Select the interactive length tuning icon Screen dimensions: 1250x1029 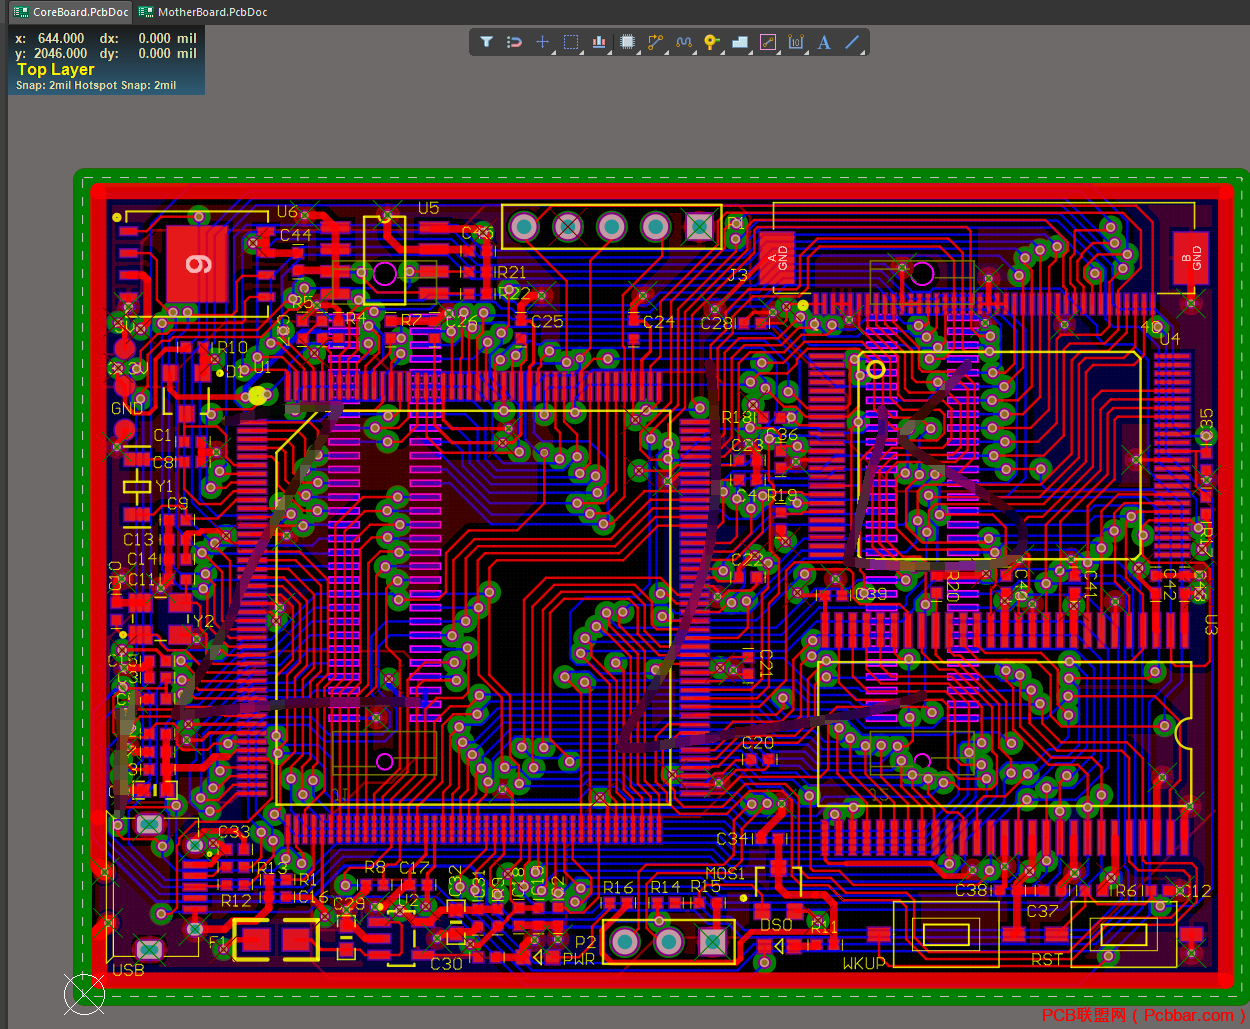(684, 42)
